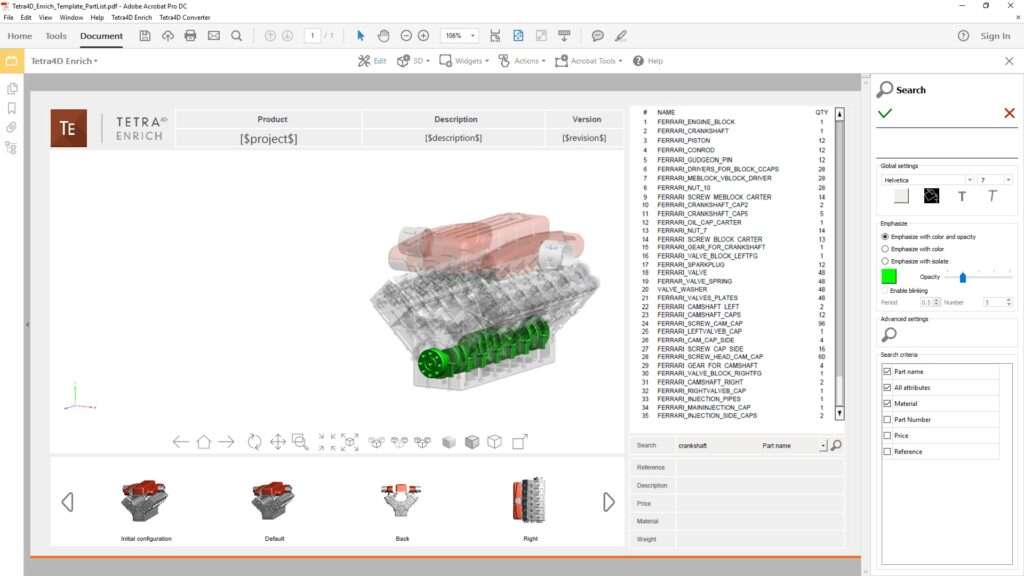This screenshot has height=576, width=1024.
Task: Open model tree sidebar icon
Action: pos(12,148)
